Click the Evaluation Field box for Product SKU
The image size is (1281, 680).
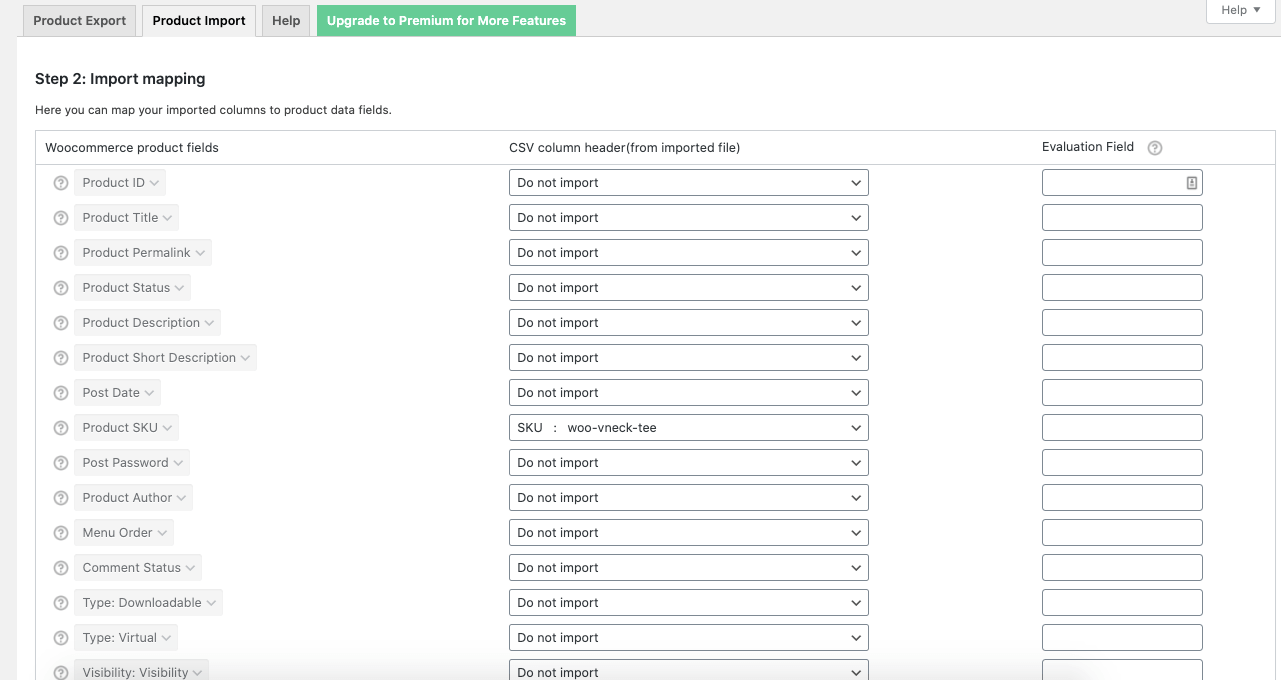coord(1121,427)
